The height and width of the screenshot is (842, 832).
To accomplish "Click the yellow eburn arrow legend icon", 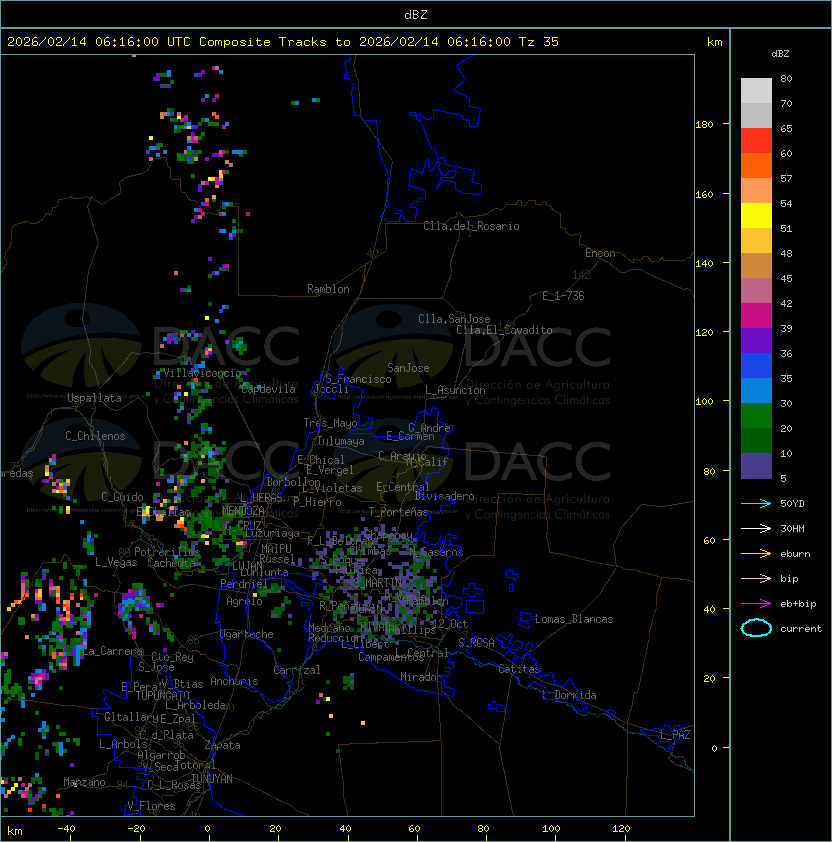I will pos(756,554).
